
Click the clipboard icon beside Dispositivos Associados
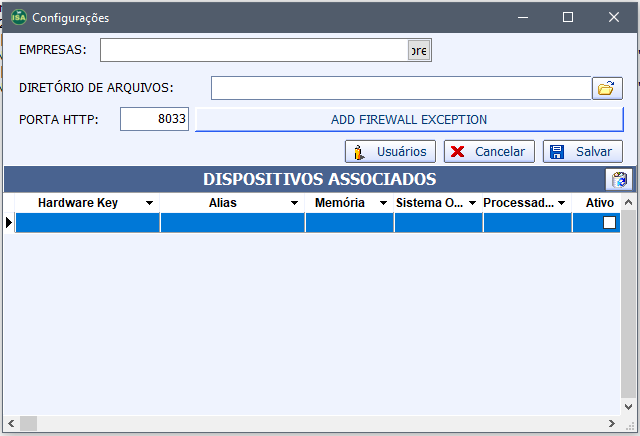tap(620, 180)
